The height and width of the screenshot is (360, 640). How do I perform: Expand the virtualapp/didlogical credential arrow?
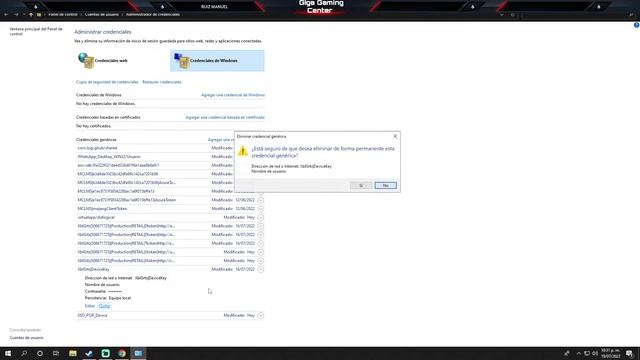(260, 218)
